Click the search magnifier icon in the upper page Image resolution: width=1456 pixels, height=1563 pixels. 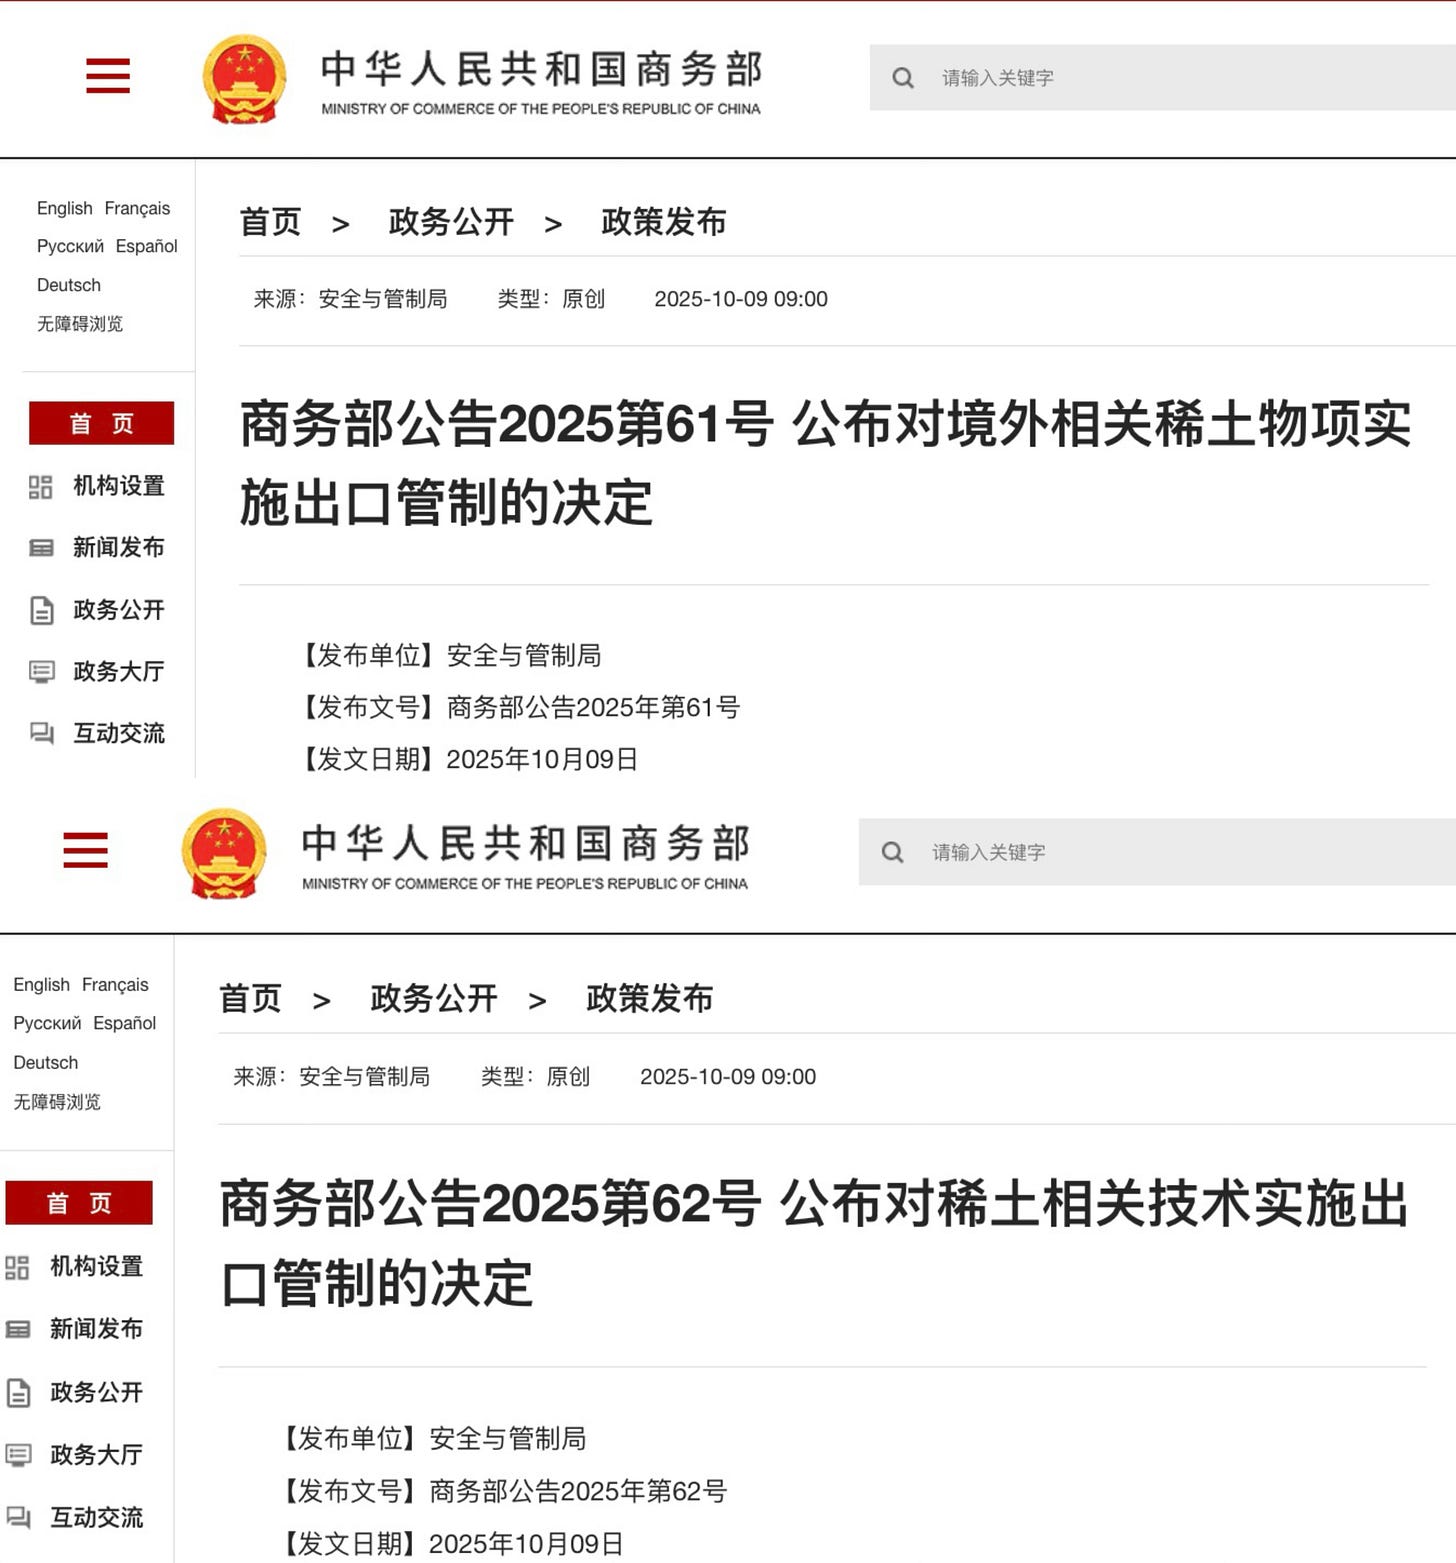click(903, 78)
